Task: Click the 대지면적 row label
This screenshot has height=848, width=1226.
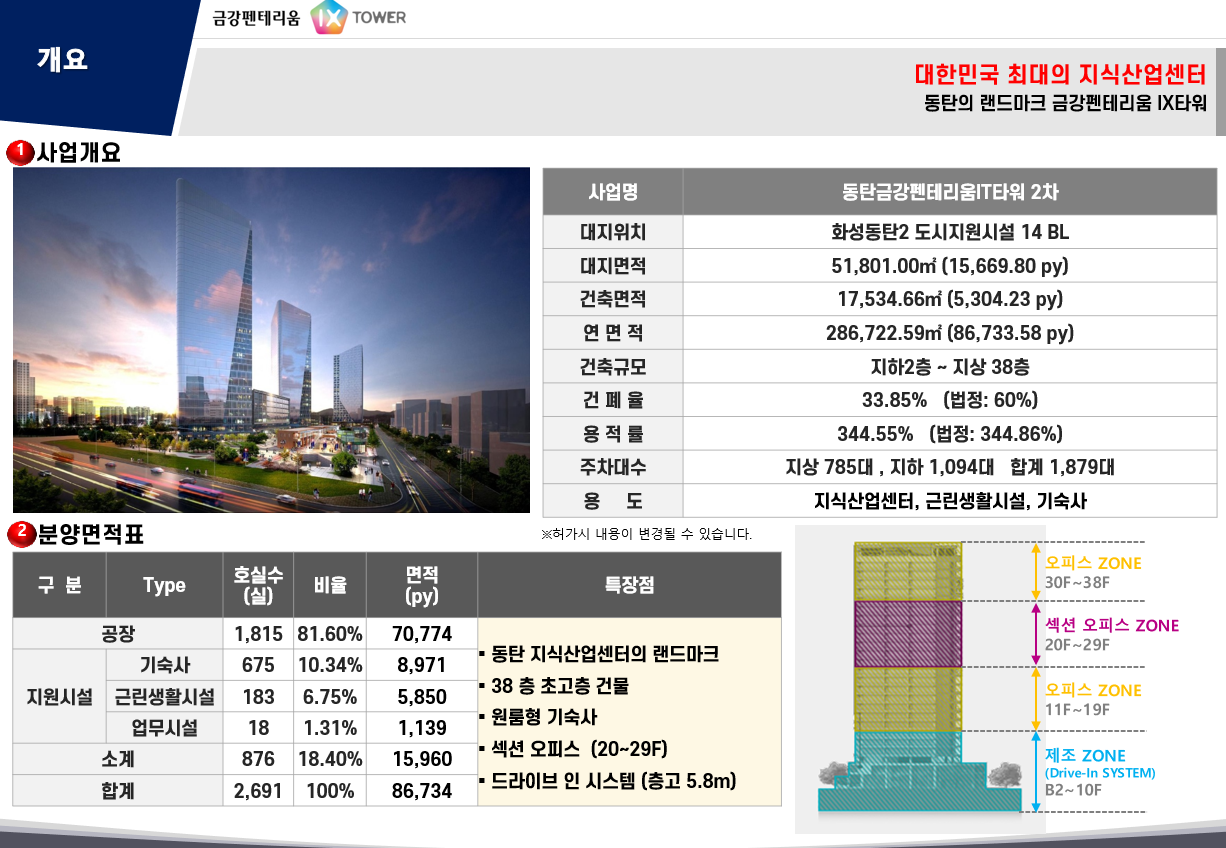Action: (612, 266)
